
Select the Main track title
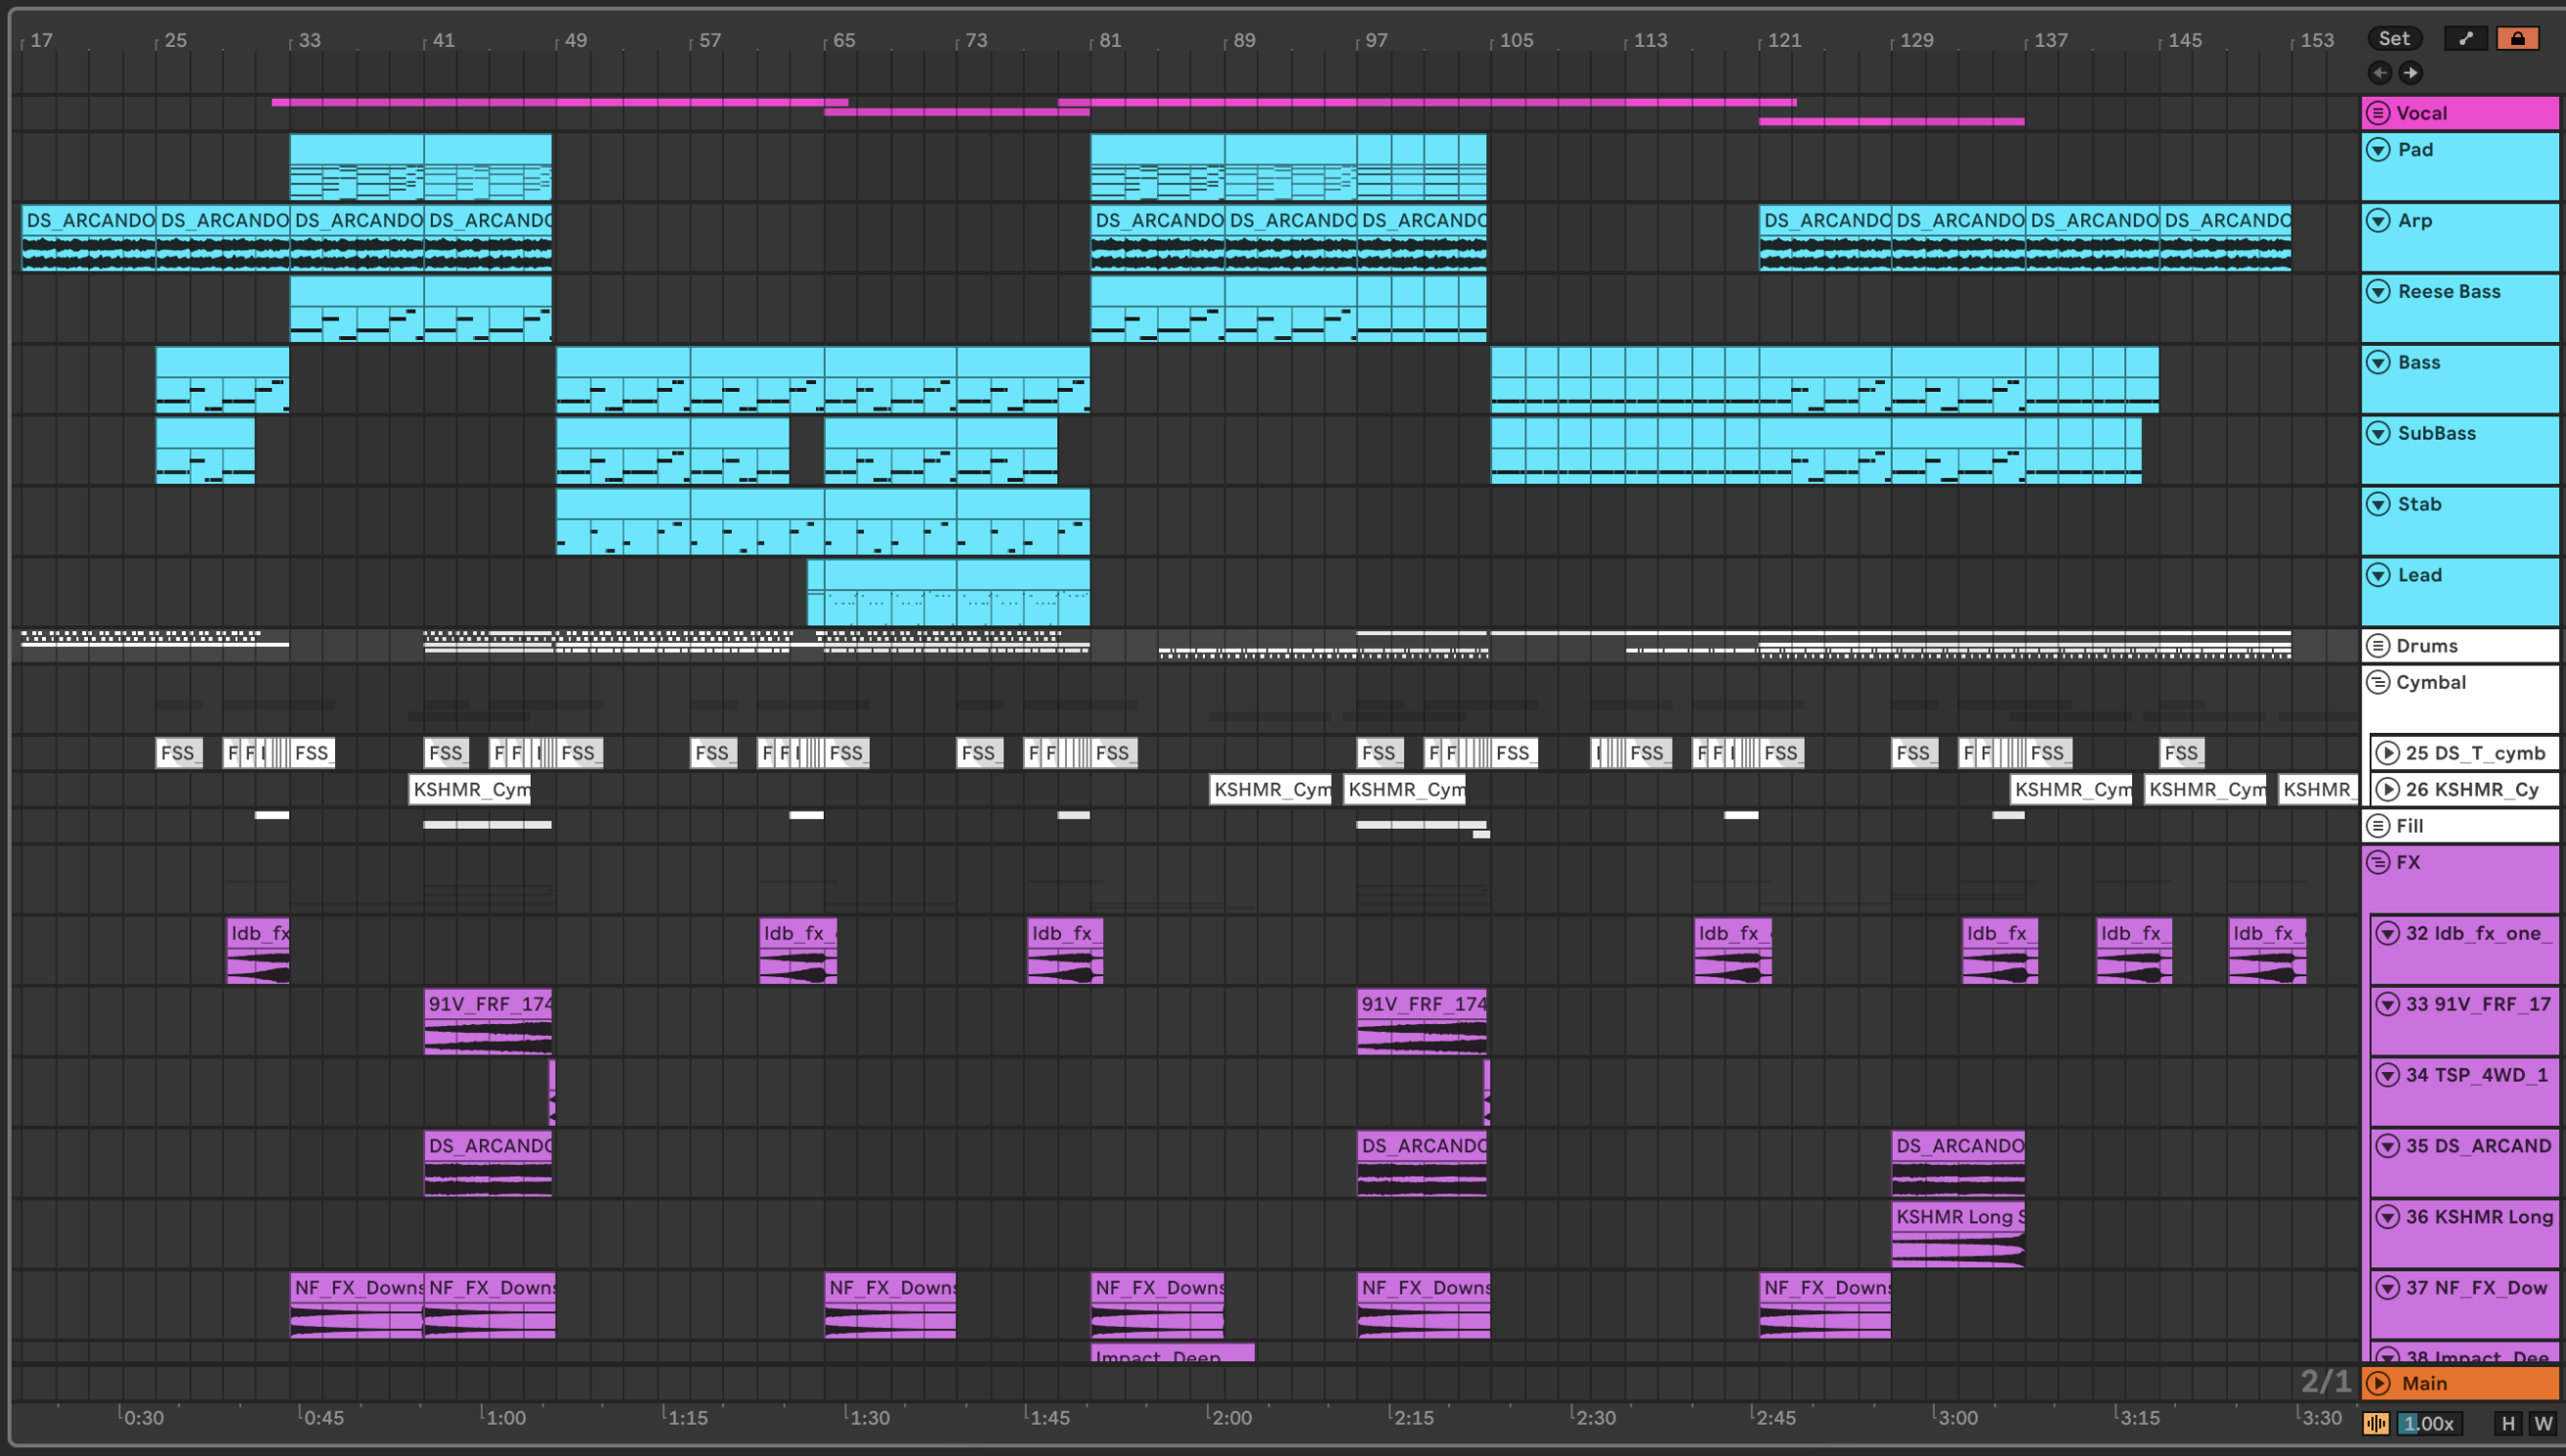pos(2425,1383)
